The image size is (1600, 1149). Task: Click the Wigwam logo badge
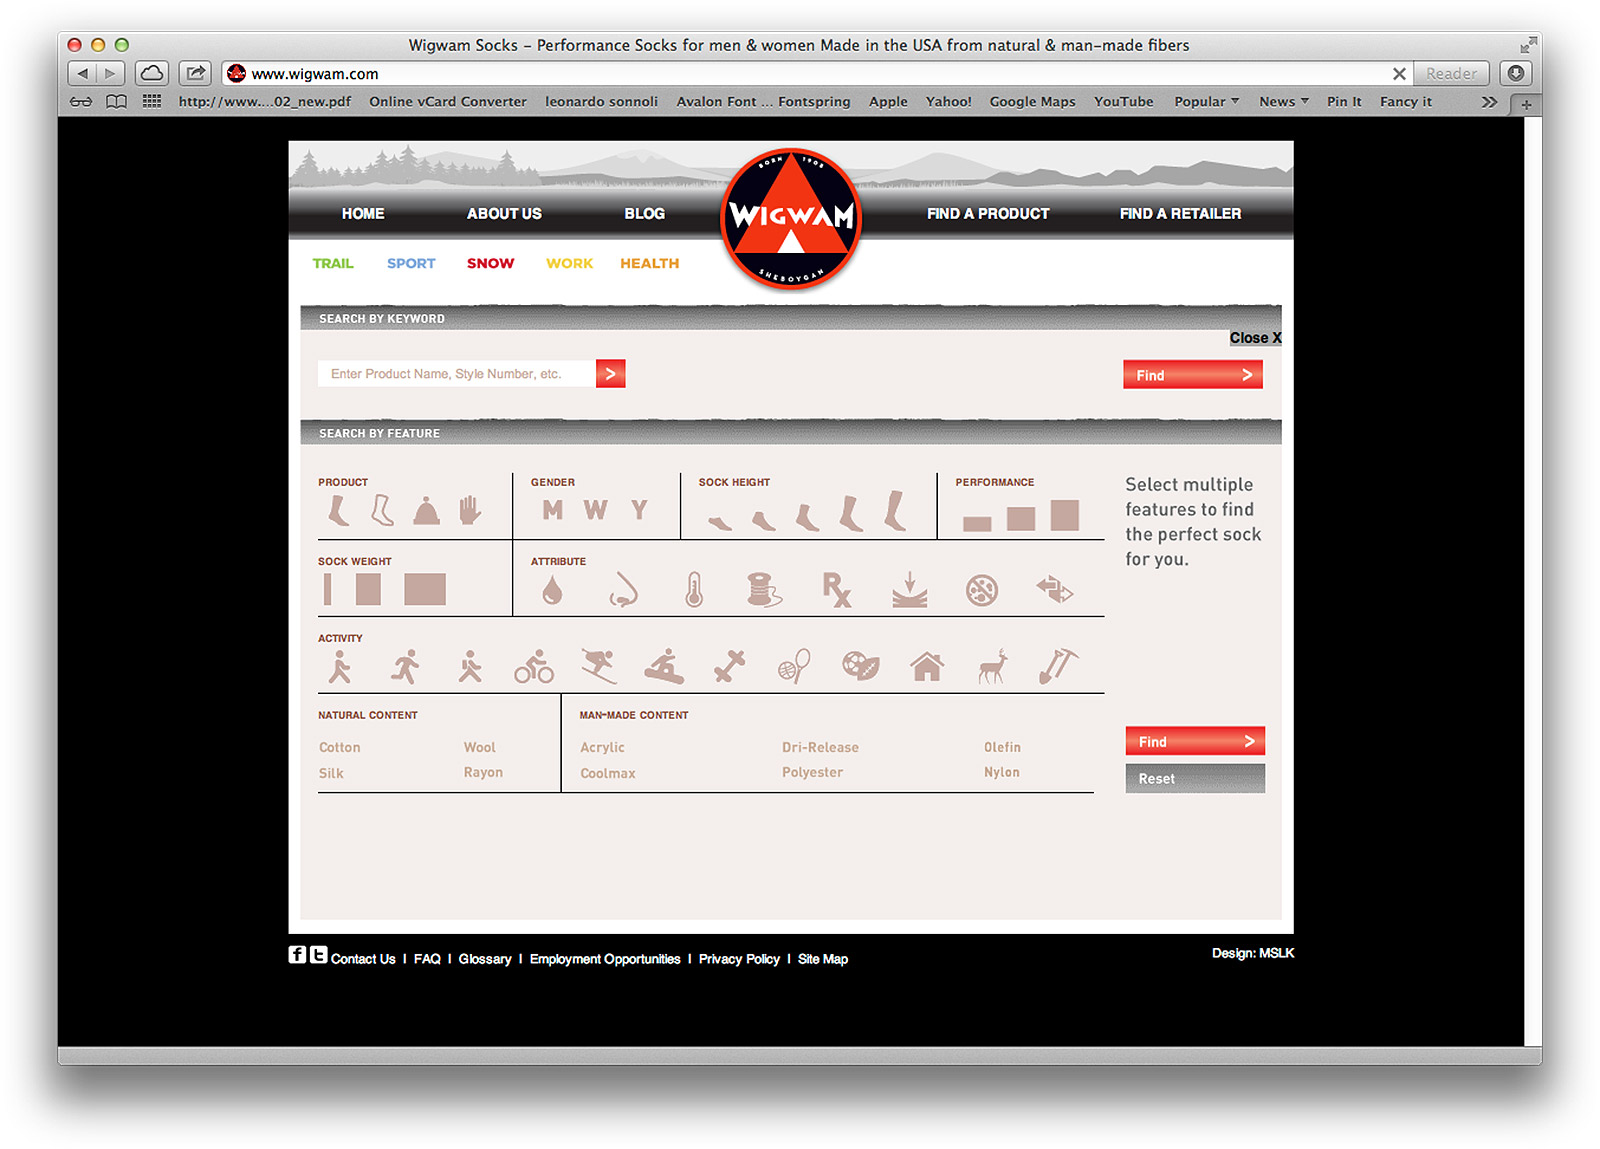(x=791, y=219)
